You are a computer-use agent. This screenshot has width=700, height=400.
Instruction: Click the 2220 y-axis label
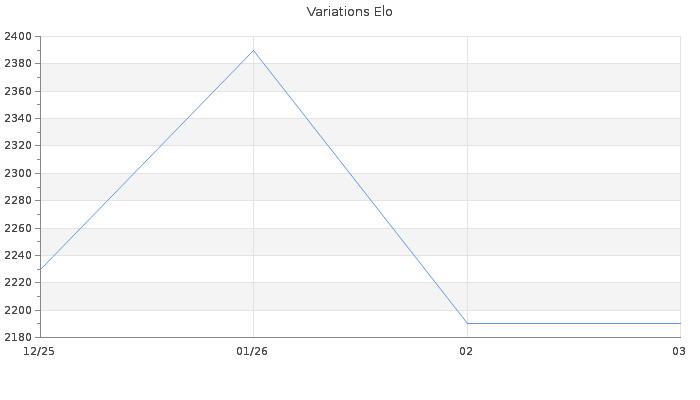point(19,282)
